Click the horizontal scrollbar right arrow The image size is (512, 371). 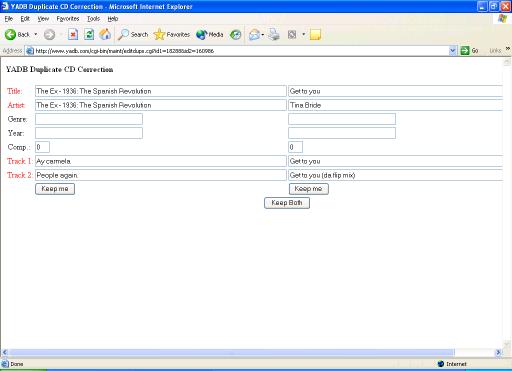click(x=498, y=352)
